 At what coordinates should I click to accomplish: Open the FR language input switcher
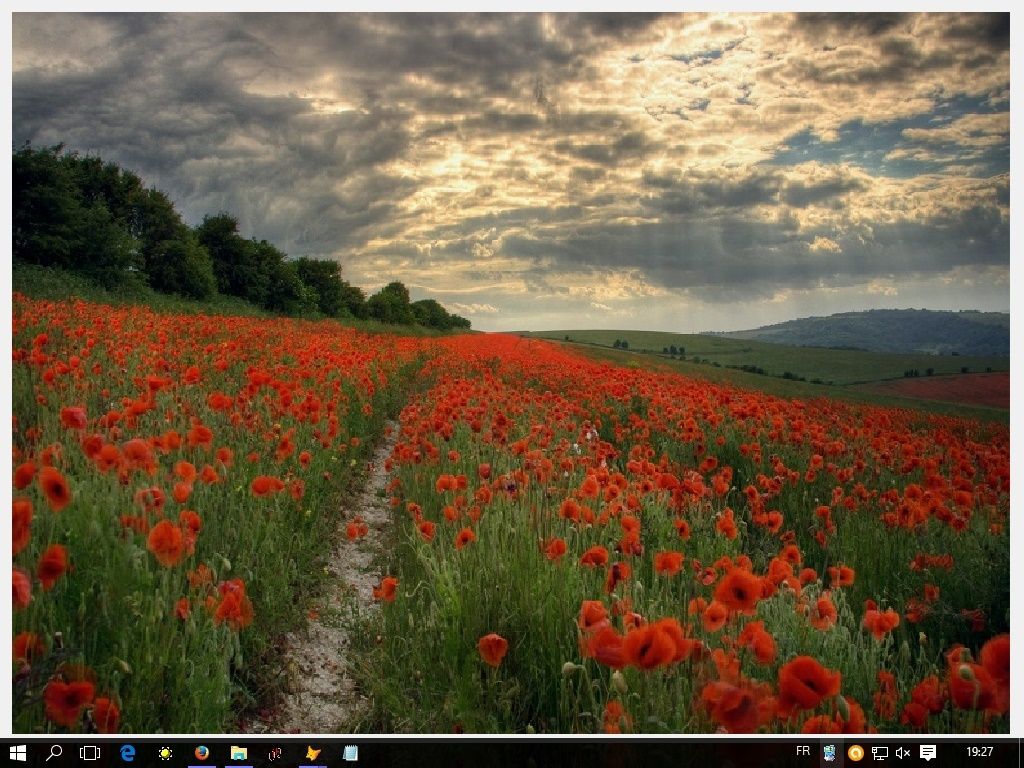tap(804, 755)
